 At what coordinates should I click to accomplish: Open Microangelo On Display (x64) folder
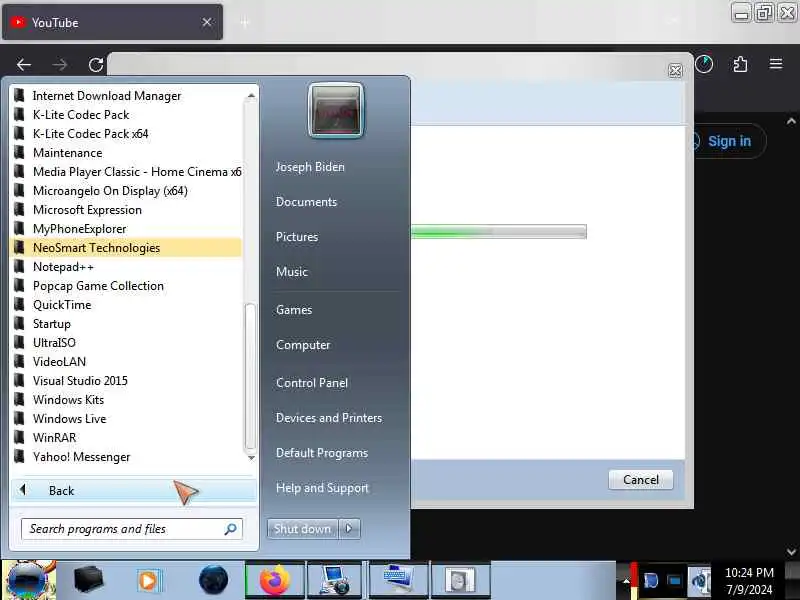click(x=126, y=191)
